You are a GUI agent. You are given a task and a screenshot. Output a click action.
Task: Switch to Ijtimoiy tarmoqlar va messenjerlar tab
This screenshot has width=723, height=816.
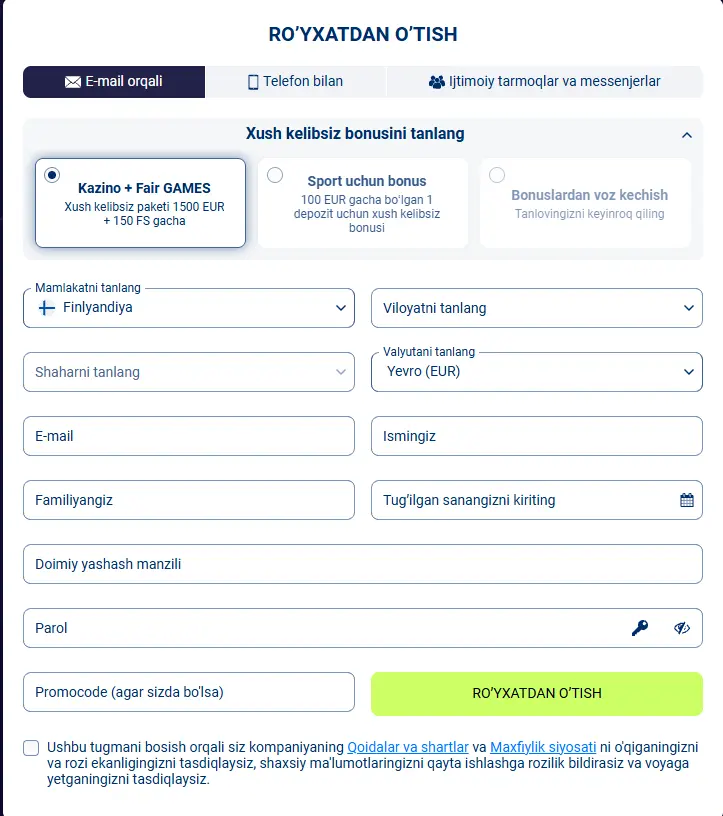(544, 82)
